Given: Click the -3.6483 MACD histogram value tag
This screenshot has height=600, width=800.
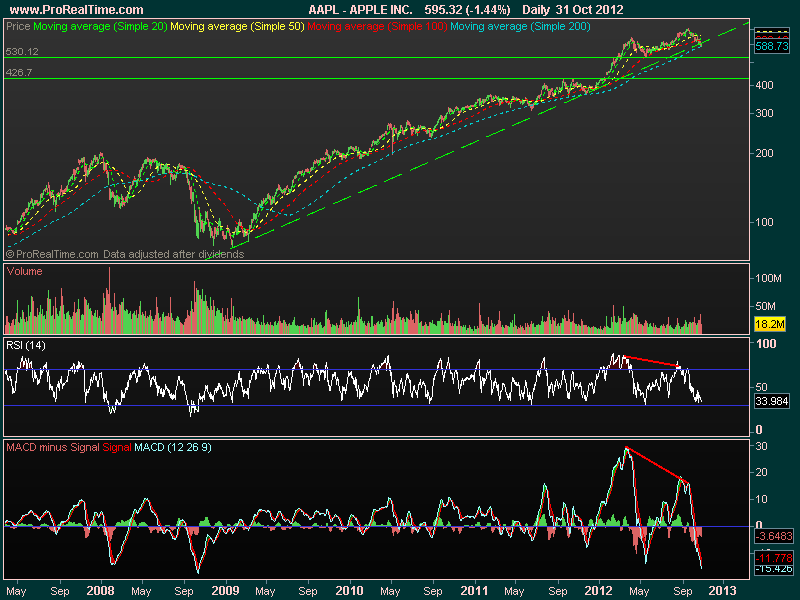Looking at the screenshot, I should [x=774, y=536].
